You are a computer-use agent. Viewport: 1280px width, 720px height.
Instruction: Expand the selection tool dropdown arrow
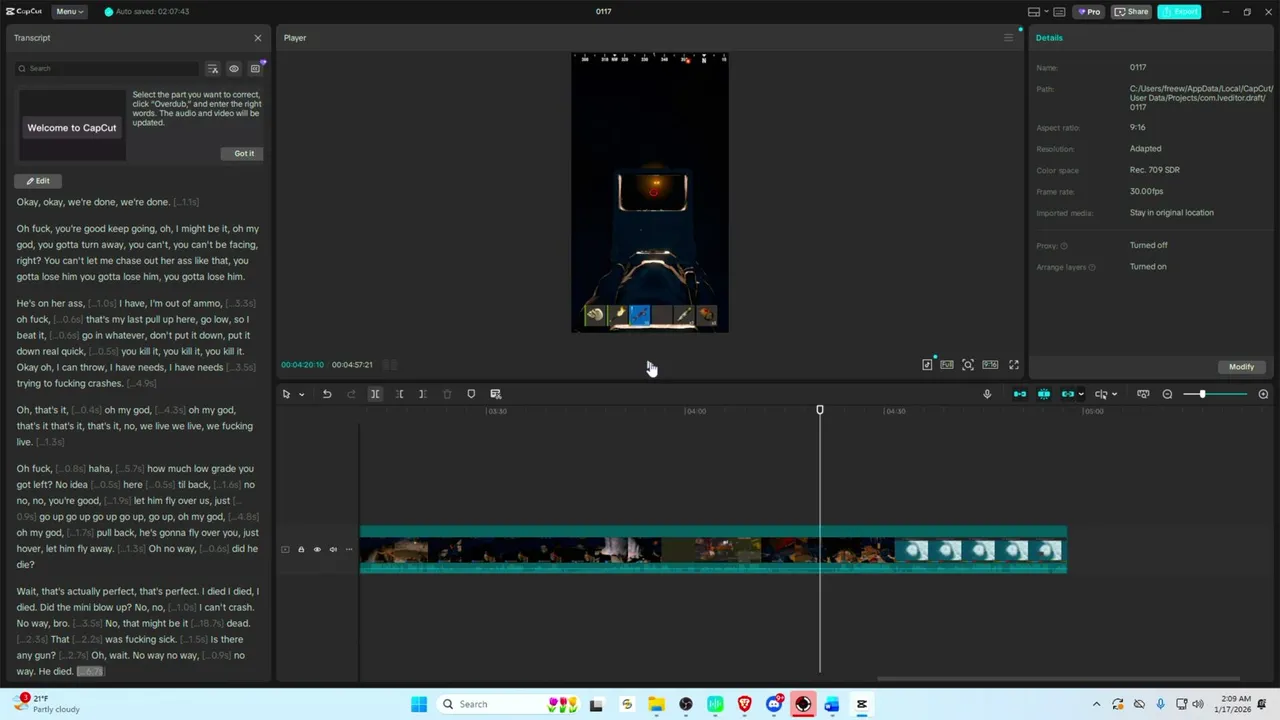point(301,395)
